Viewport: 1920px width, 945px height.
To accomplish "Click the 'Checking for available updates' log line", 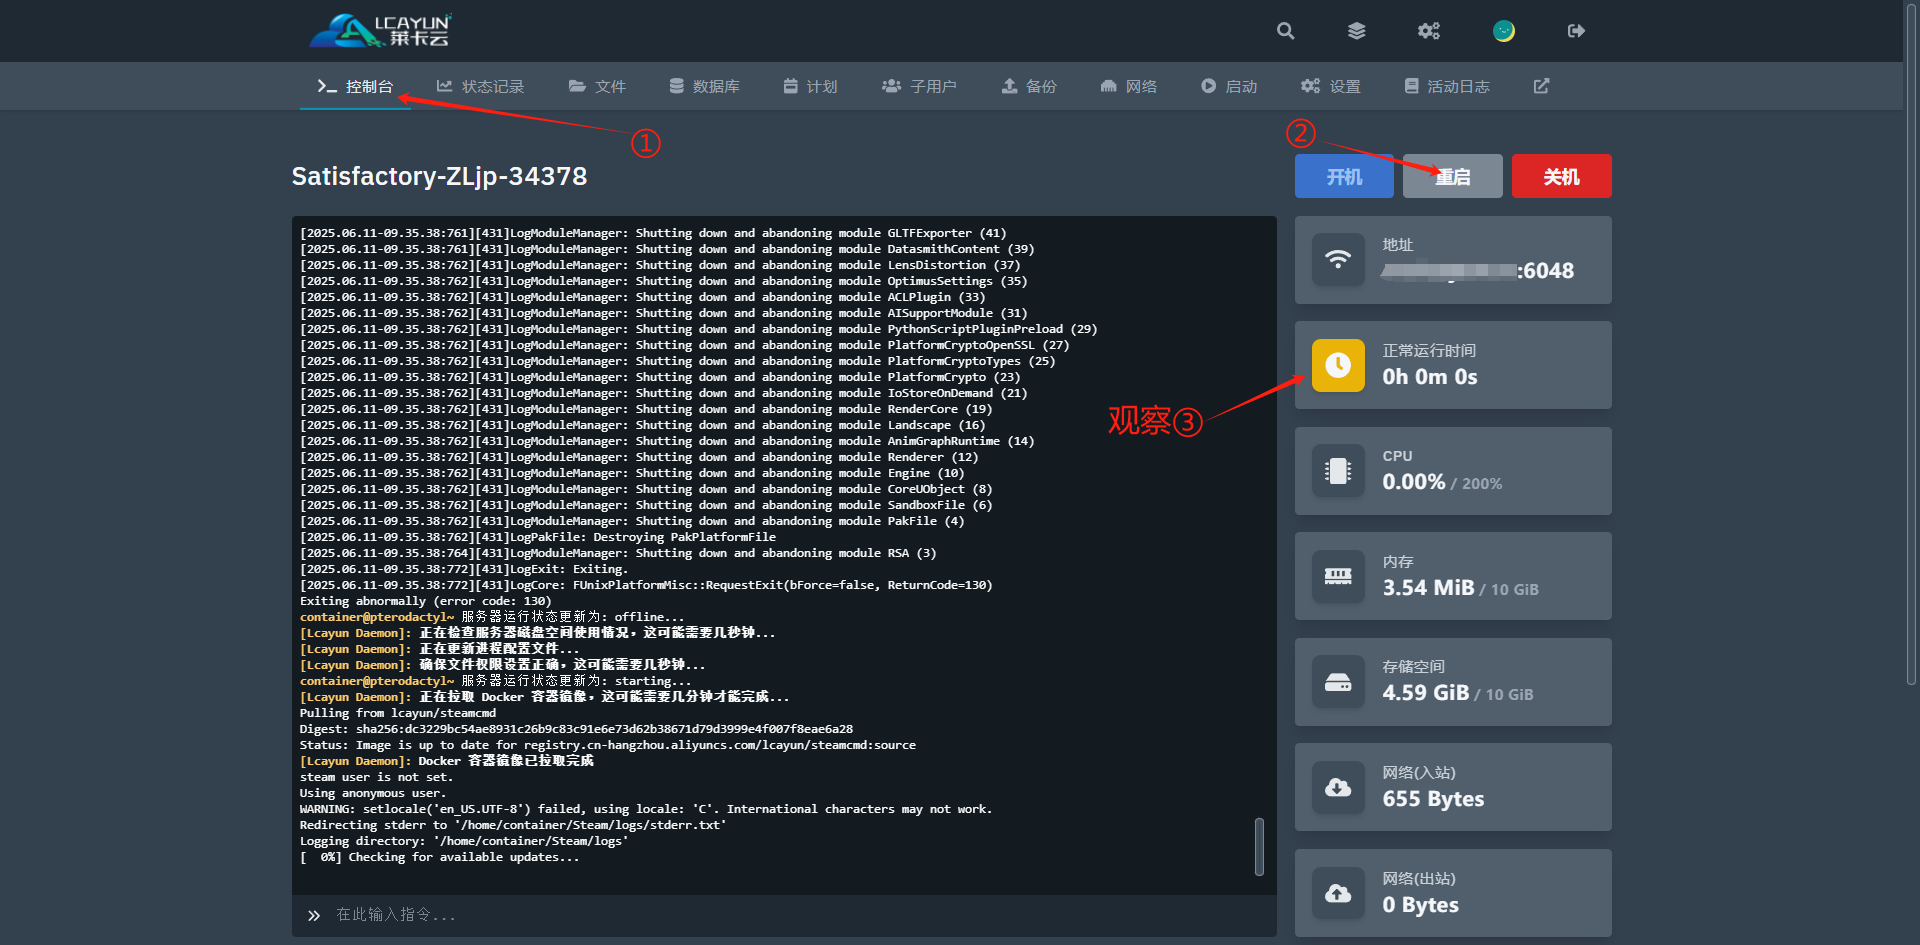I will 439,857.
